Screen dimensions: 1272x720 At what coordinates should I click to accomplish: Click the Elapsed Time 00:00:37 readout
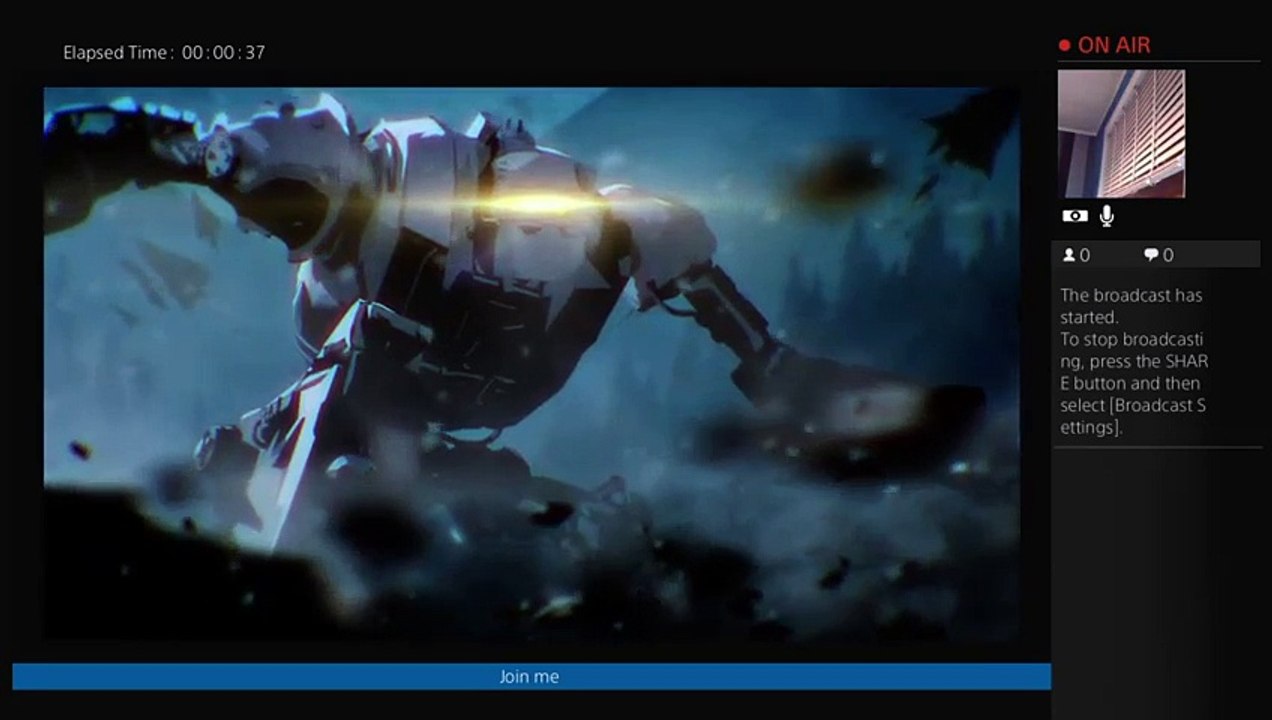(x=164, y=52)
